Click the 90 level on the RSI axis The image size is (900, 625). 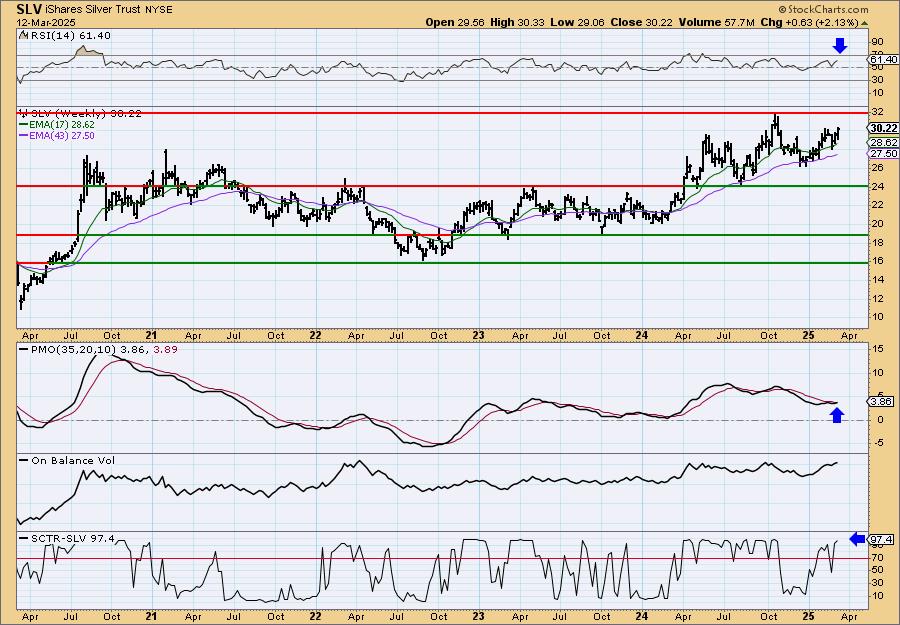[876, 42]
